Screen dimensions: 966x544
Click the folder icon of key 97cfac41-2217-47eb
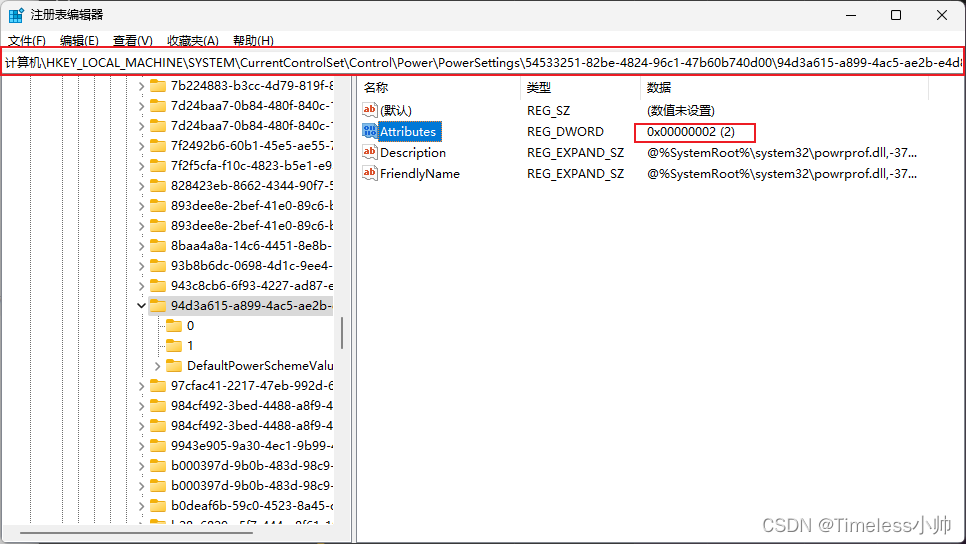click(158, 386)
